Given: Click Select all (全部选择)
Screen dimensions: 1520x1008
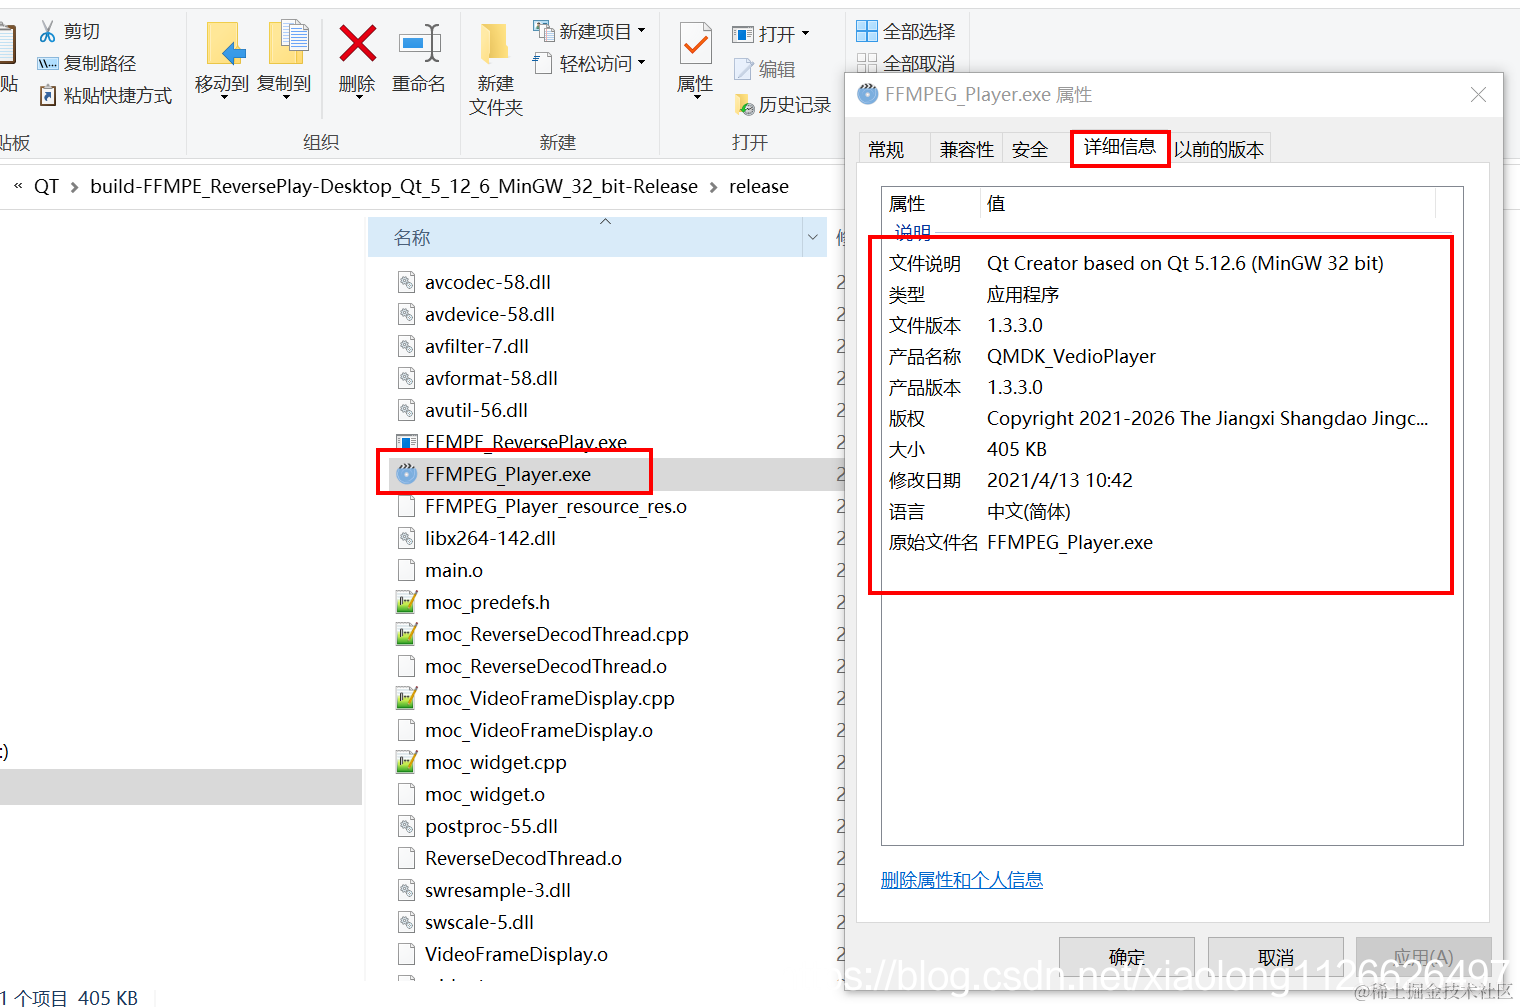Looking at the screenshot, I should point(906,32).
